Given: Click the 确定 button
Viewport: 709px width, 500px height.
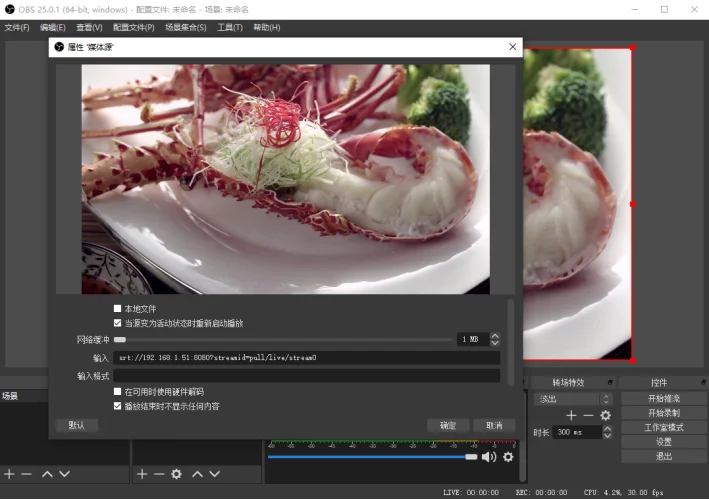Looking at the screenshot, I should click(448, 425).
